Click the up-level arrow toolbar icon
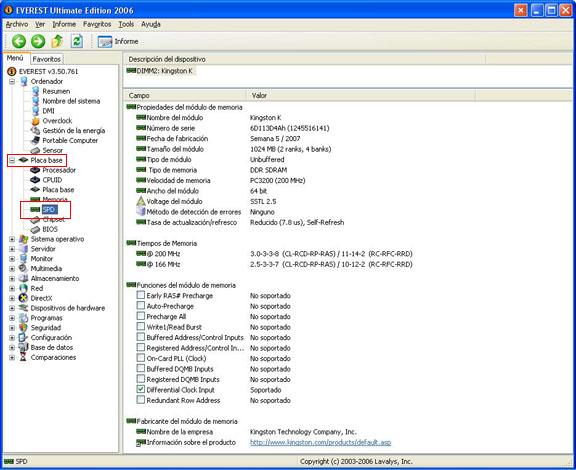This screenshot has width=576, height=470. [57, 41]
